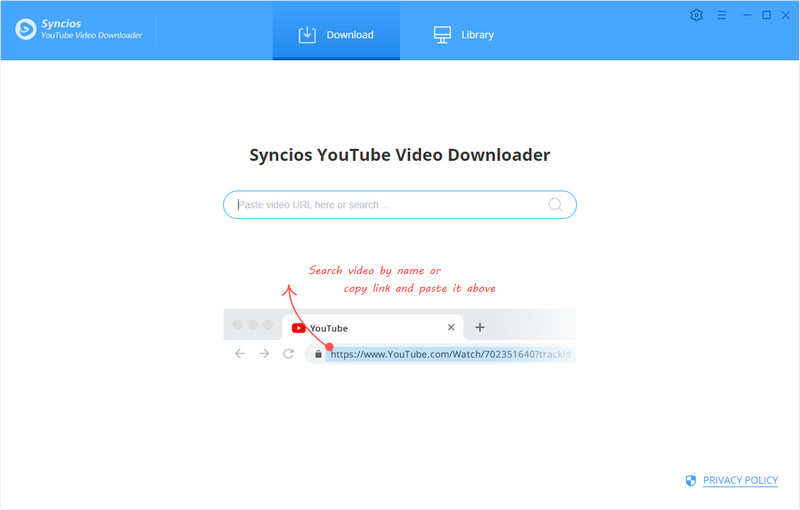
Task: Click the magnifier search icon
Action: pos(556,205)
